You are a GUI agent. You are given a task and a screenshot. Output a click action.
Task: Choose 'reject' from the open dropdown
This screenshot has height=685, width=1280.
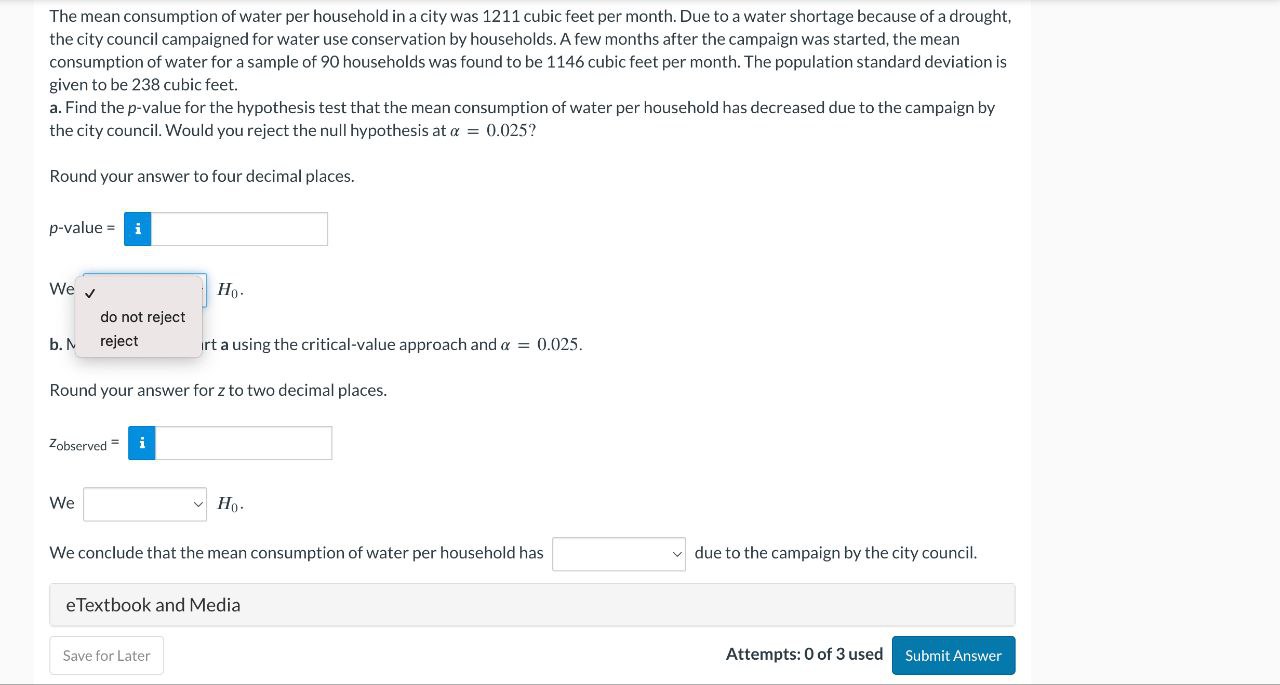coord(119,340)
